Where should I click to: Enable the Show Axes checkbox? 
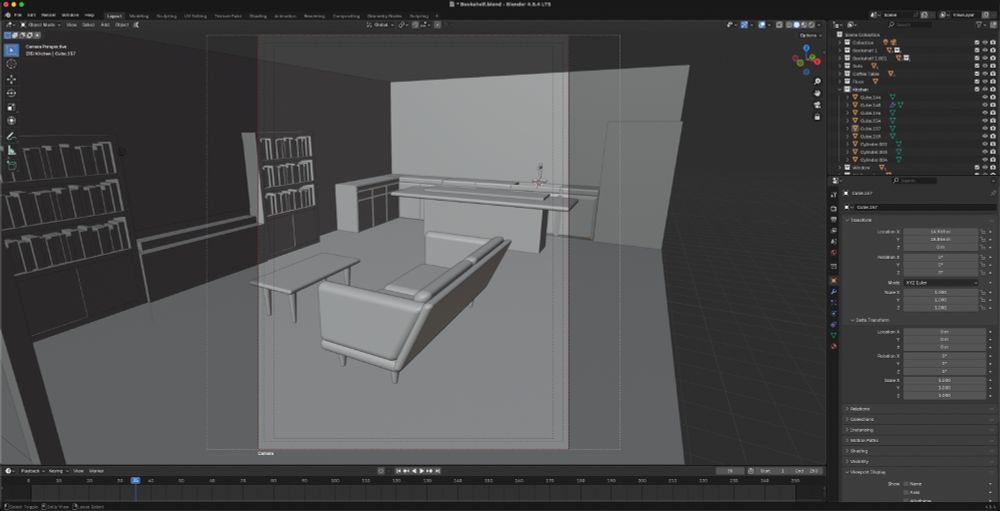pos(906,492)
